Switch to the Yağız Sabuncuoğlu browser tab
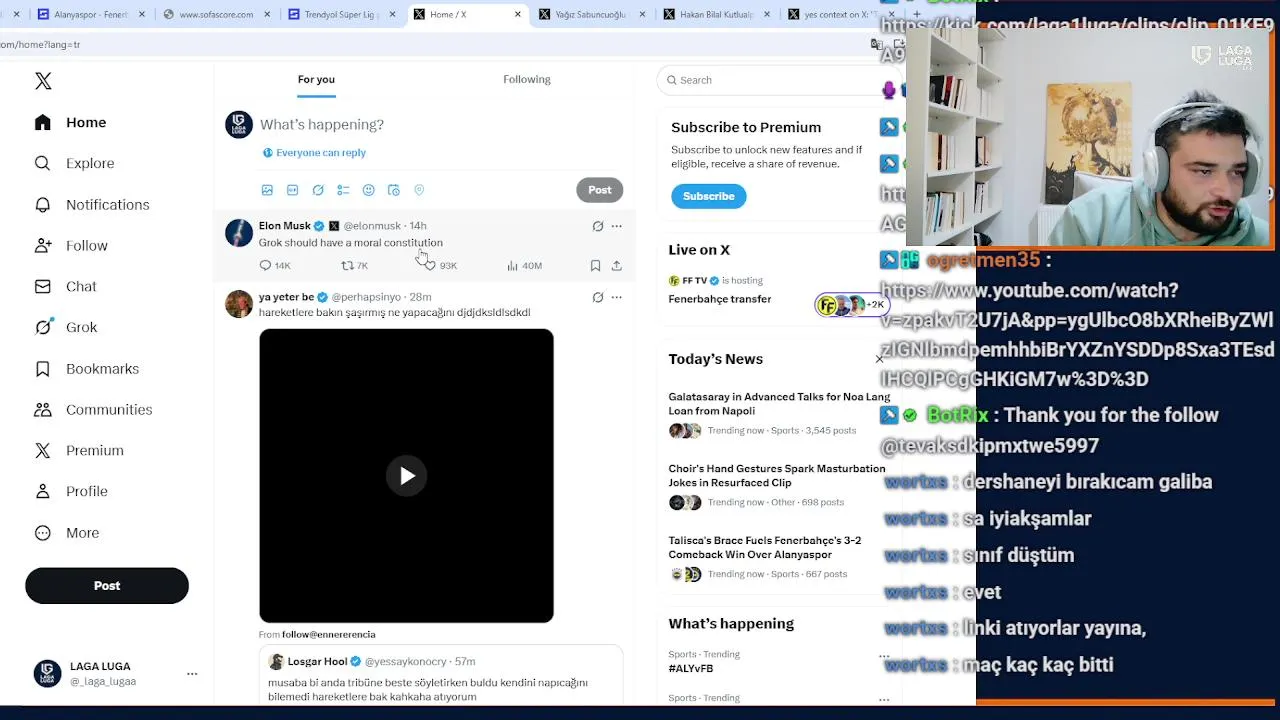This screenshot has height=720, width=1280. (590, 14)
